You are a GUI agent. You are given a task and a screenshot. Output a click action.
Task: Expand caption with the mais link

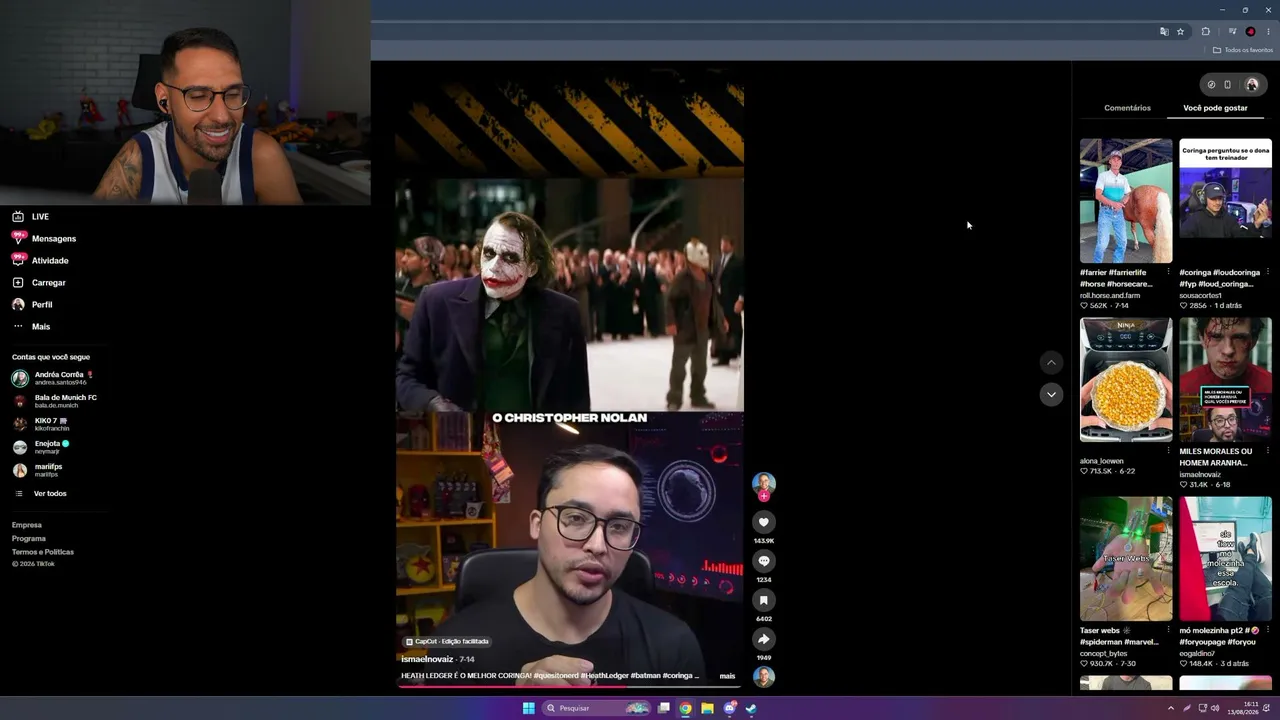727,676
